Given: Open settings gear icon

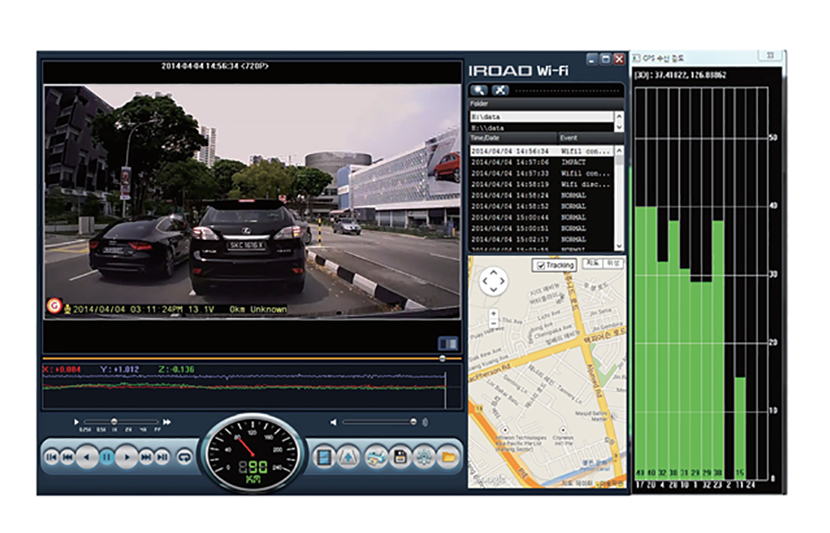Looking at the screenshot, I should (x=424, y=457).
